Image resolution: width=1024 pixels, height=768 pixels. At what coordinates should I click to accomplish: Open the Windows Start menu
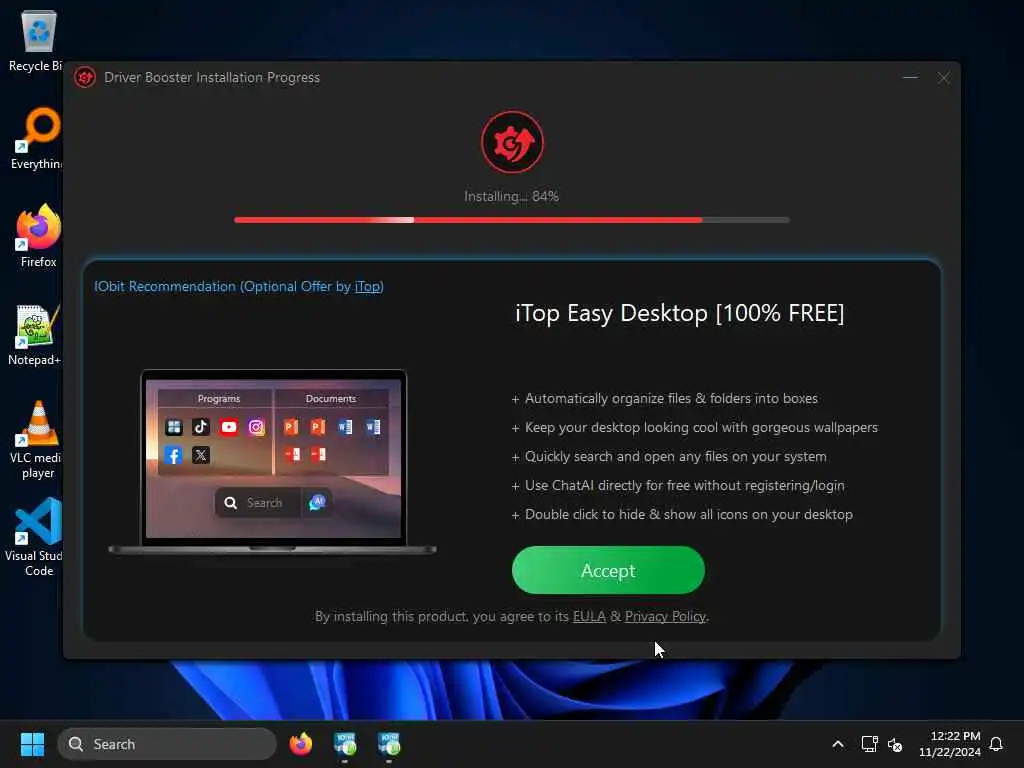[32, 744]
